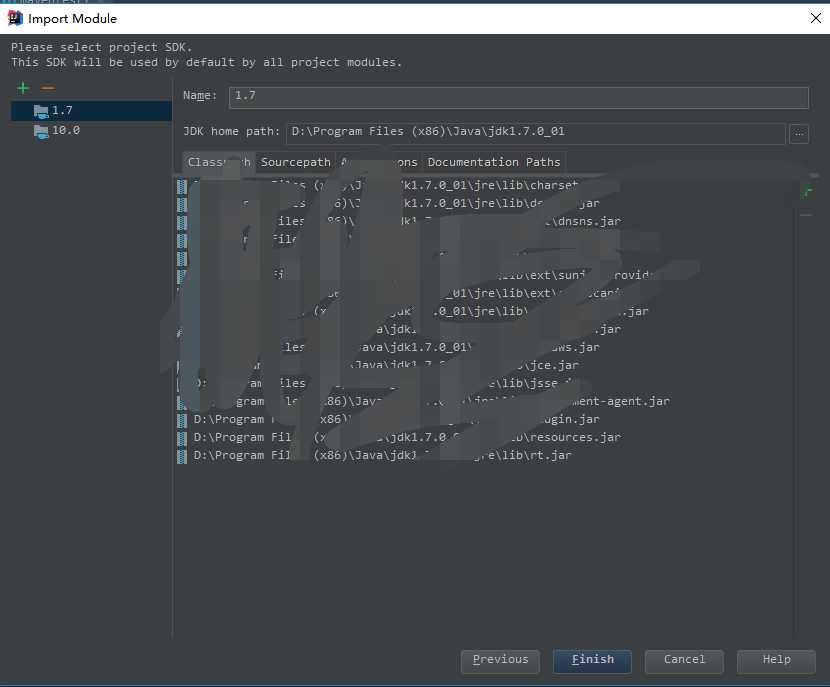Open the JDK home path browse button
The width and height of the screenshot is (830, 687).
click(x=799, y=134)
